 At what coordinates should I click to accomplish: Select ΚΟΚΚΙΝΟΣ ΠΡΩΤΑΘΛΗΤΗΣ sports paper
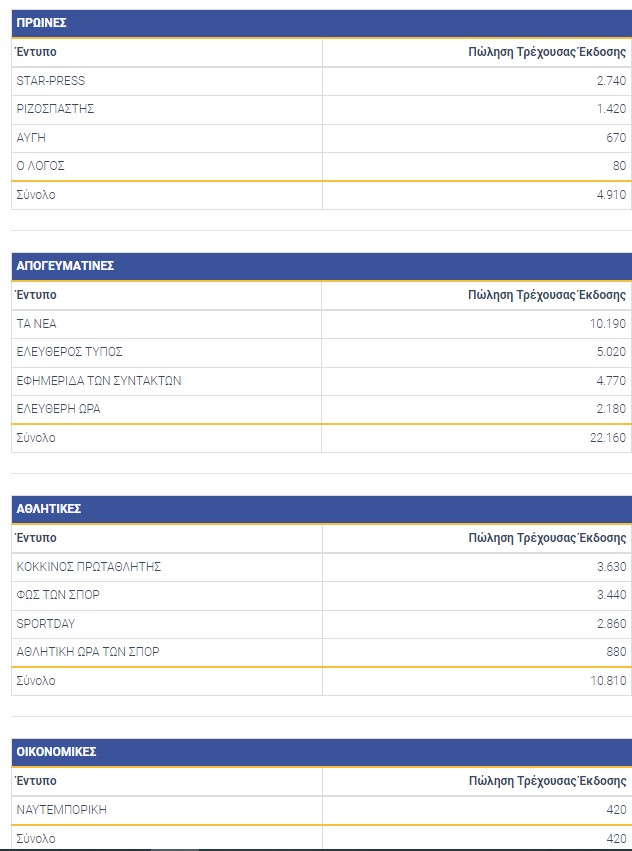[x=89, y=567]
